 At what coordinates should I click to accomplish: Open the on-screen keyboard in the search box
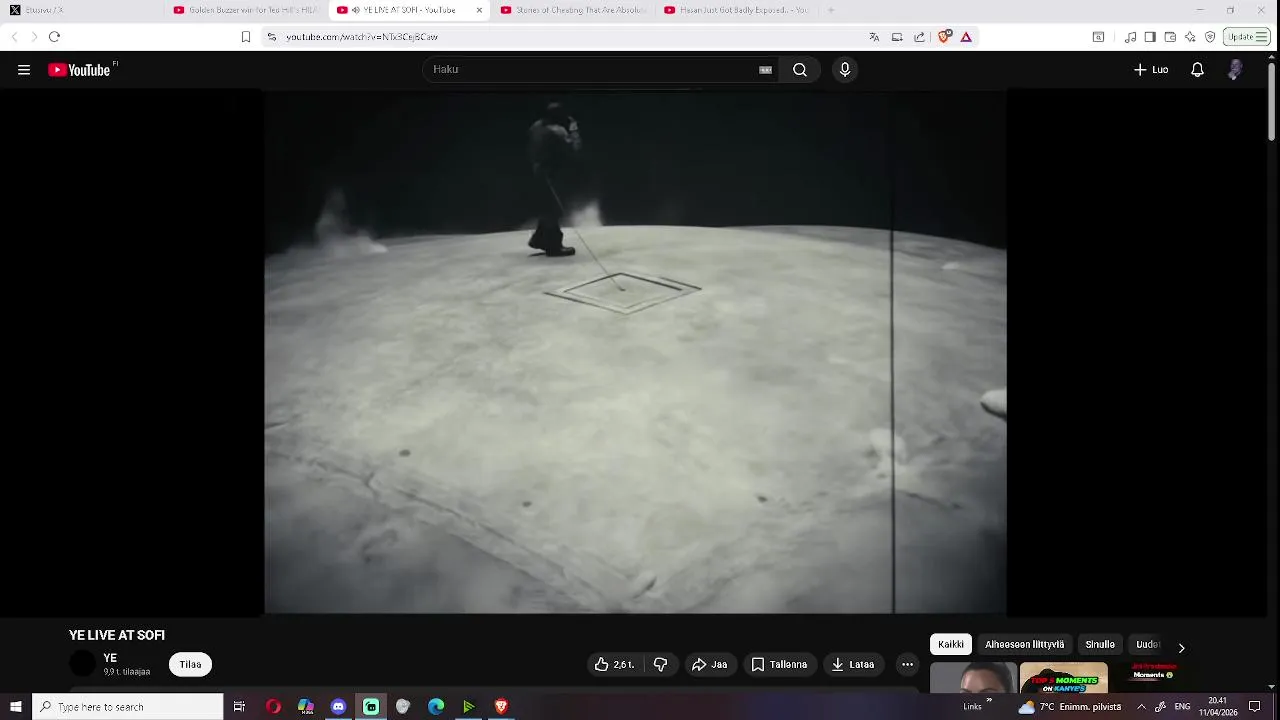coord(765,70)
